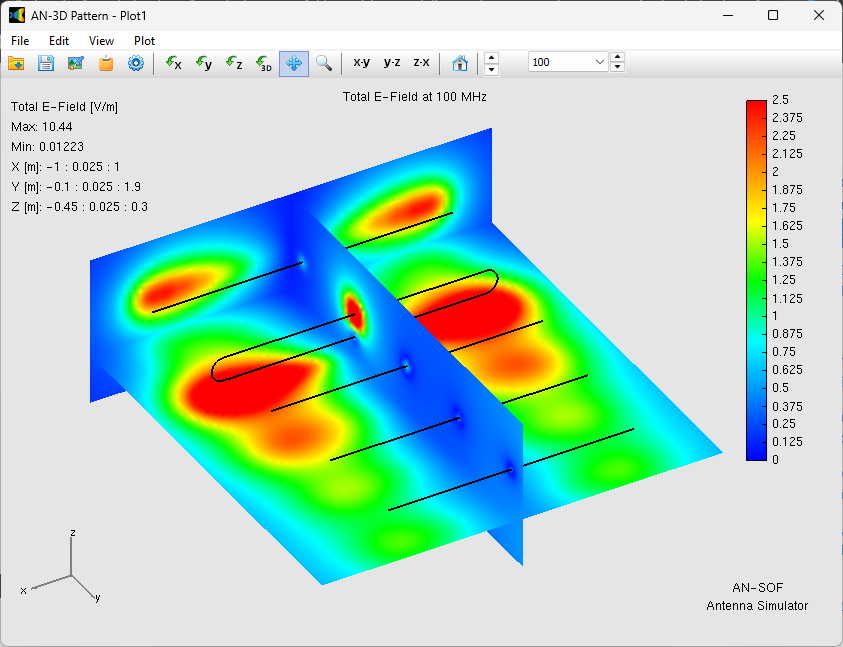Click the AN-SOF Antenna Simulator text
The image size is (843, 647).
[x=757, y=596]
